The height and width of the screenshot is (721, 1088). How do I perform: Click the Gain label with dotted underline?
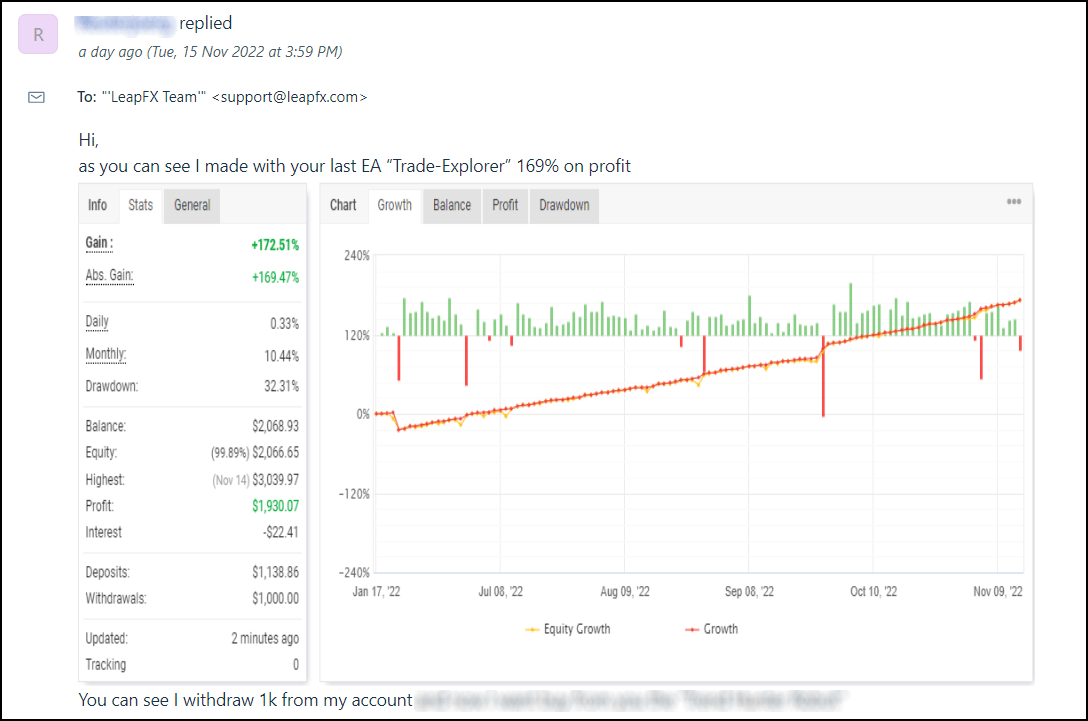99,243
